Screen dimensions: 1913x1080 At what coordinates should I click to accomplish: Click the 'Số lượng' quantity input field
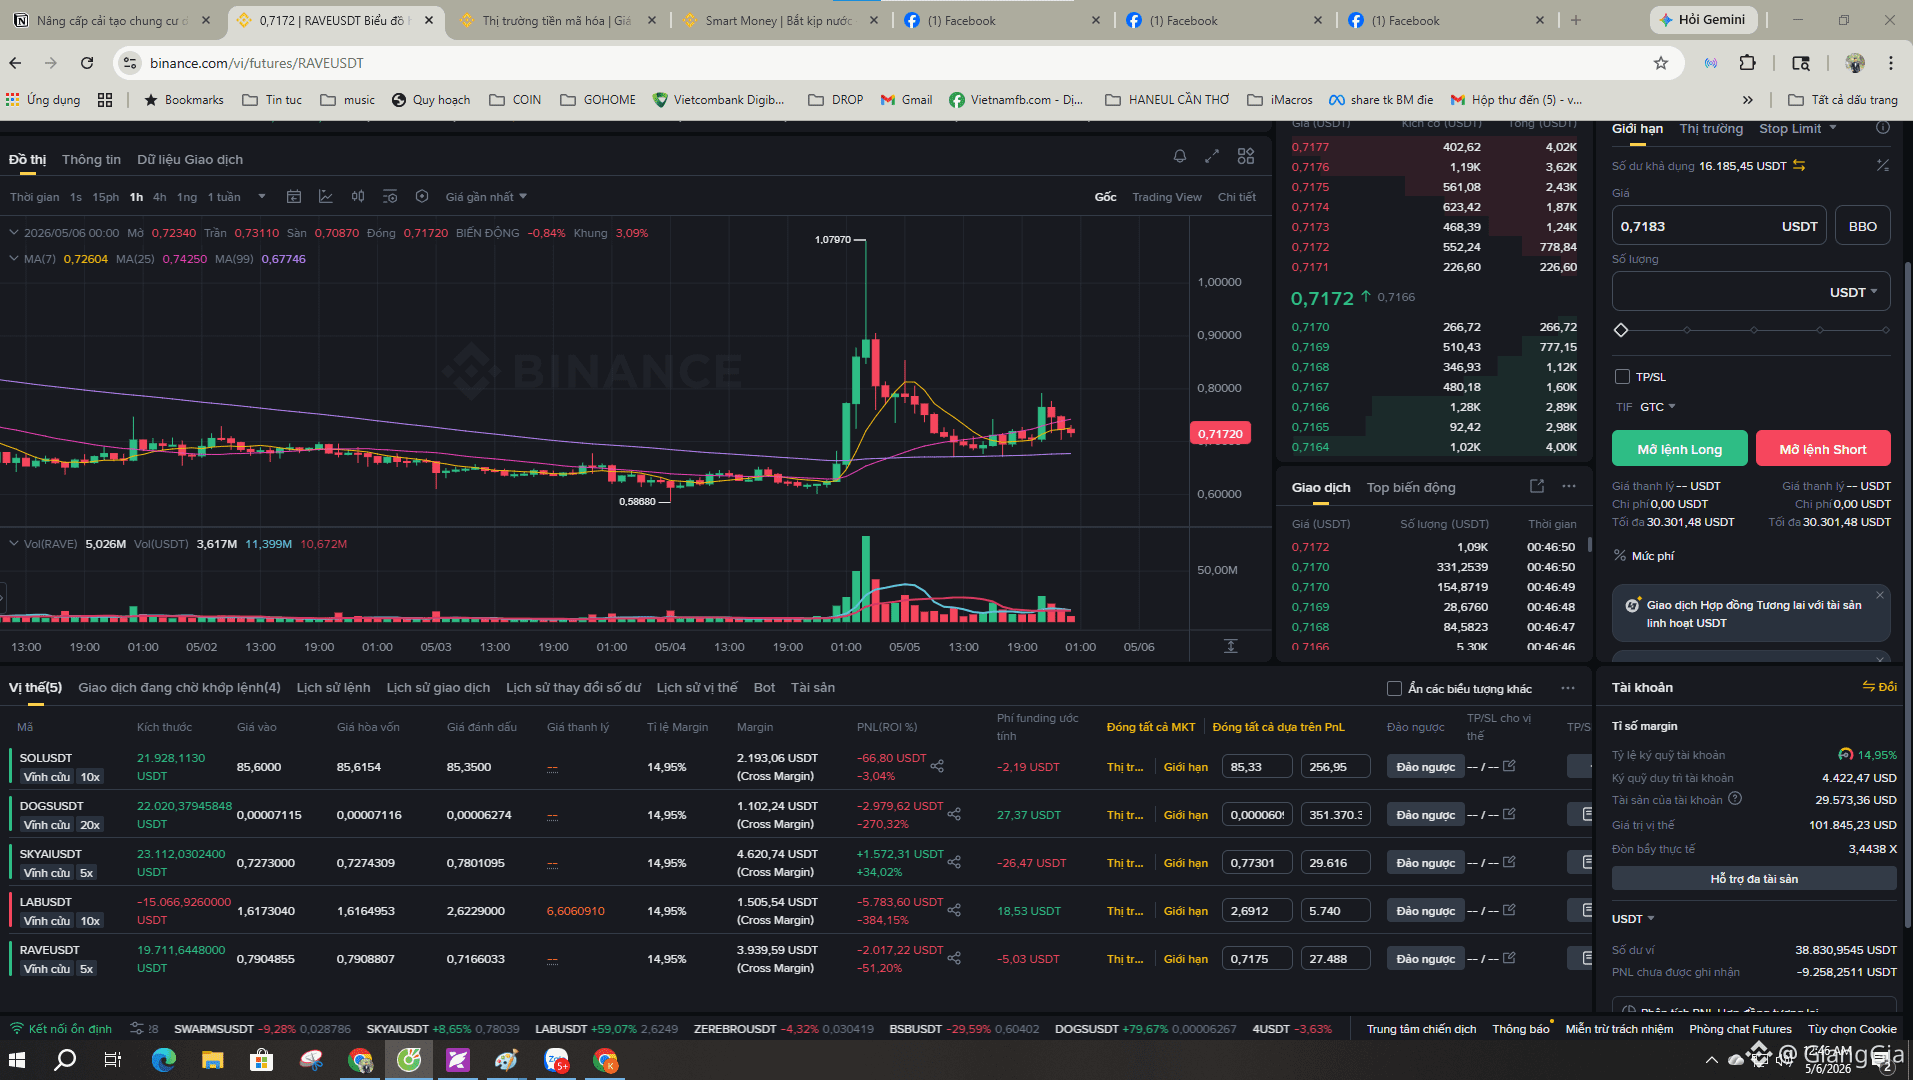1751,292
